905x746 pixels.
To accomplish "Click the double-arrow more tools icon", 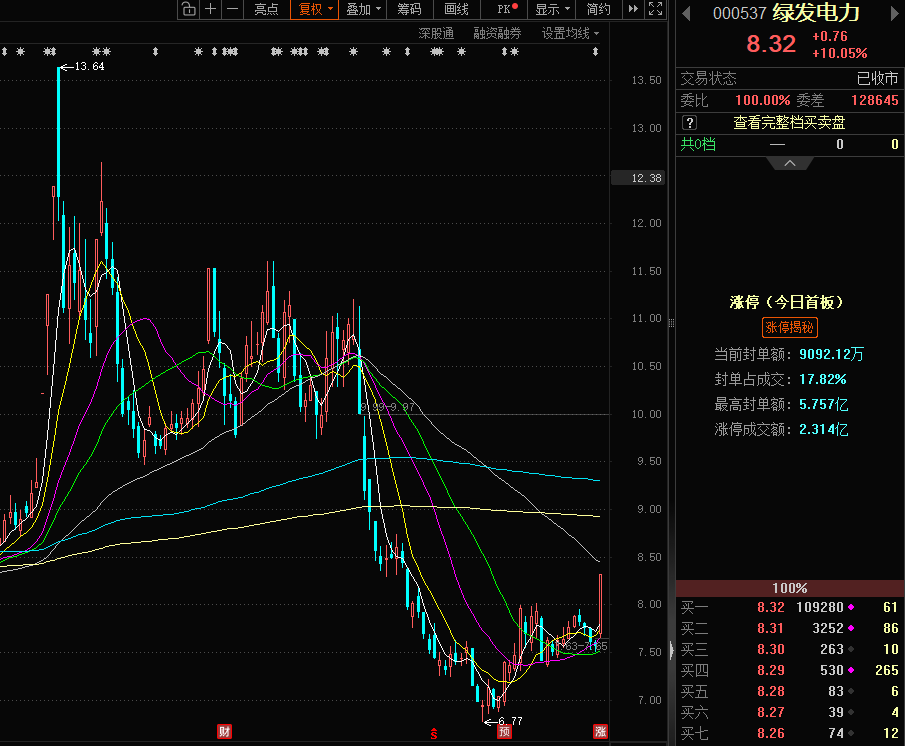I will (633, 9).
